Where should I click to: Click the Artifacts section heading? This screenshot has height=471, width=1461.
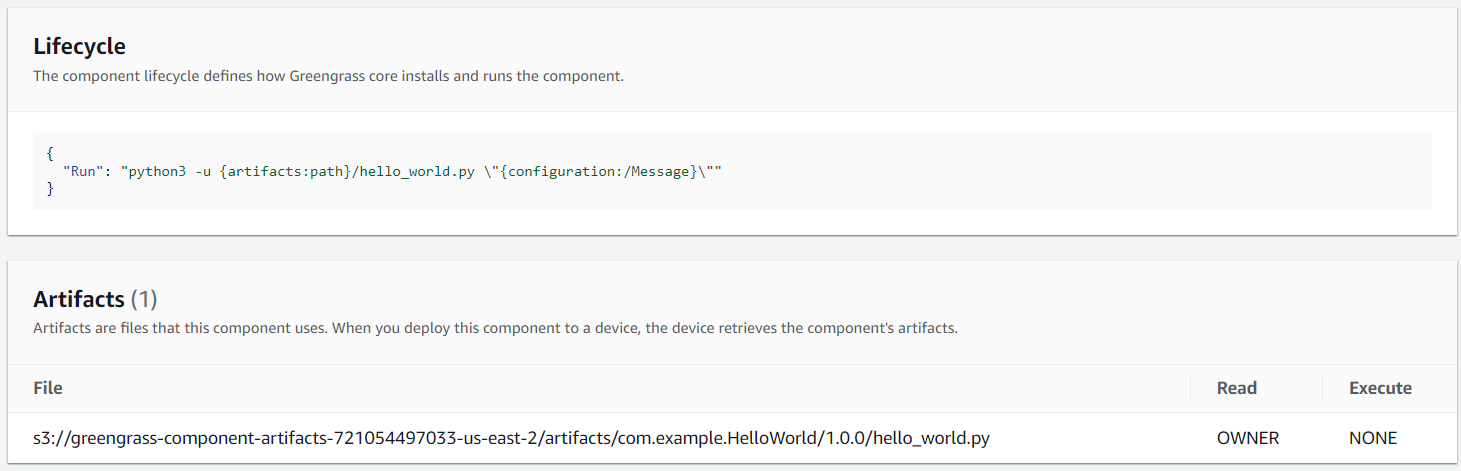coord(79,299)
